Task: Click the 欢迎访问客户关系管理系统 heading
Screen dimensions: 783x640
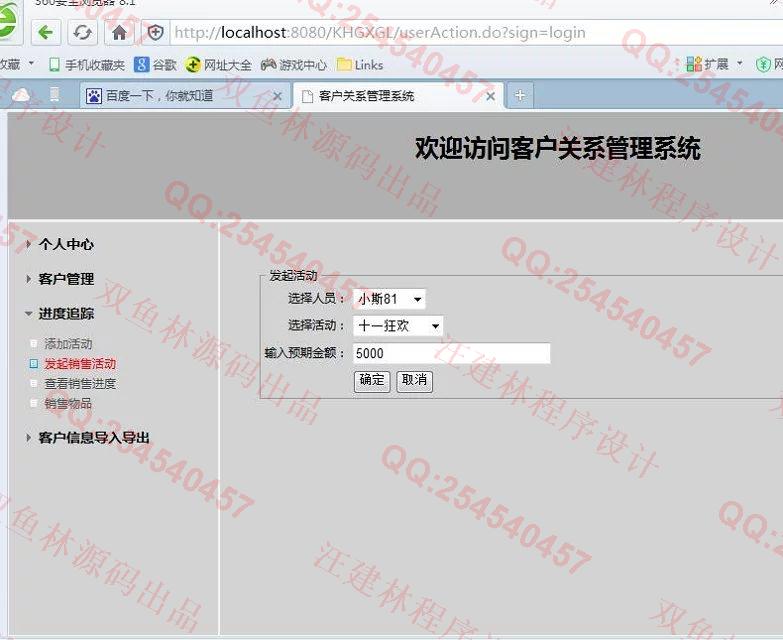Action: coord(558,149)
